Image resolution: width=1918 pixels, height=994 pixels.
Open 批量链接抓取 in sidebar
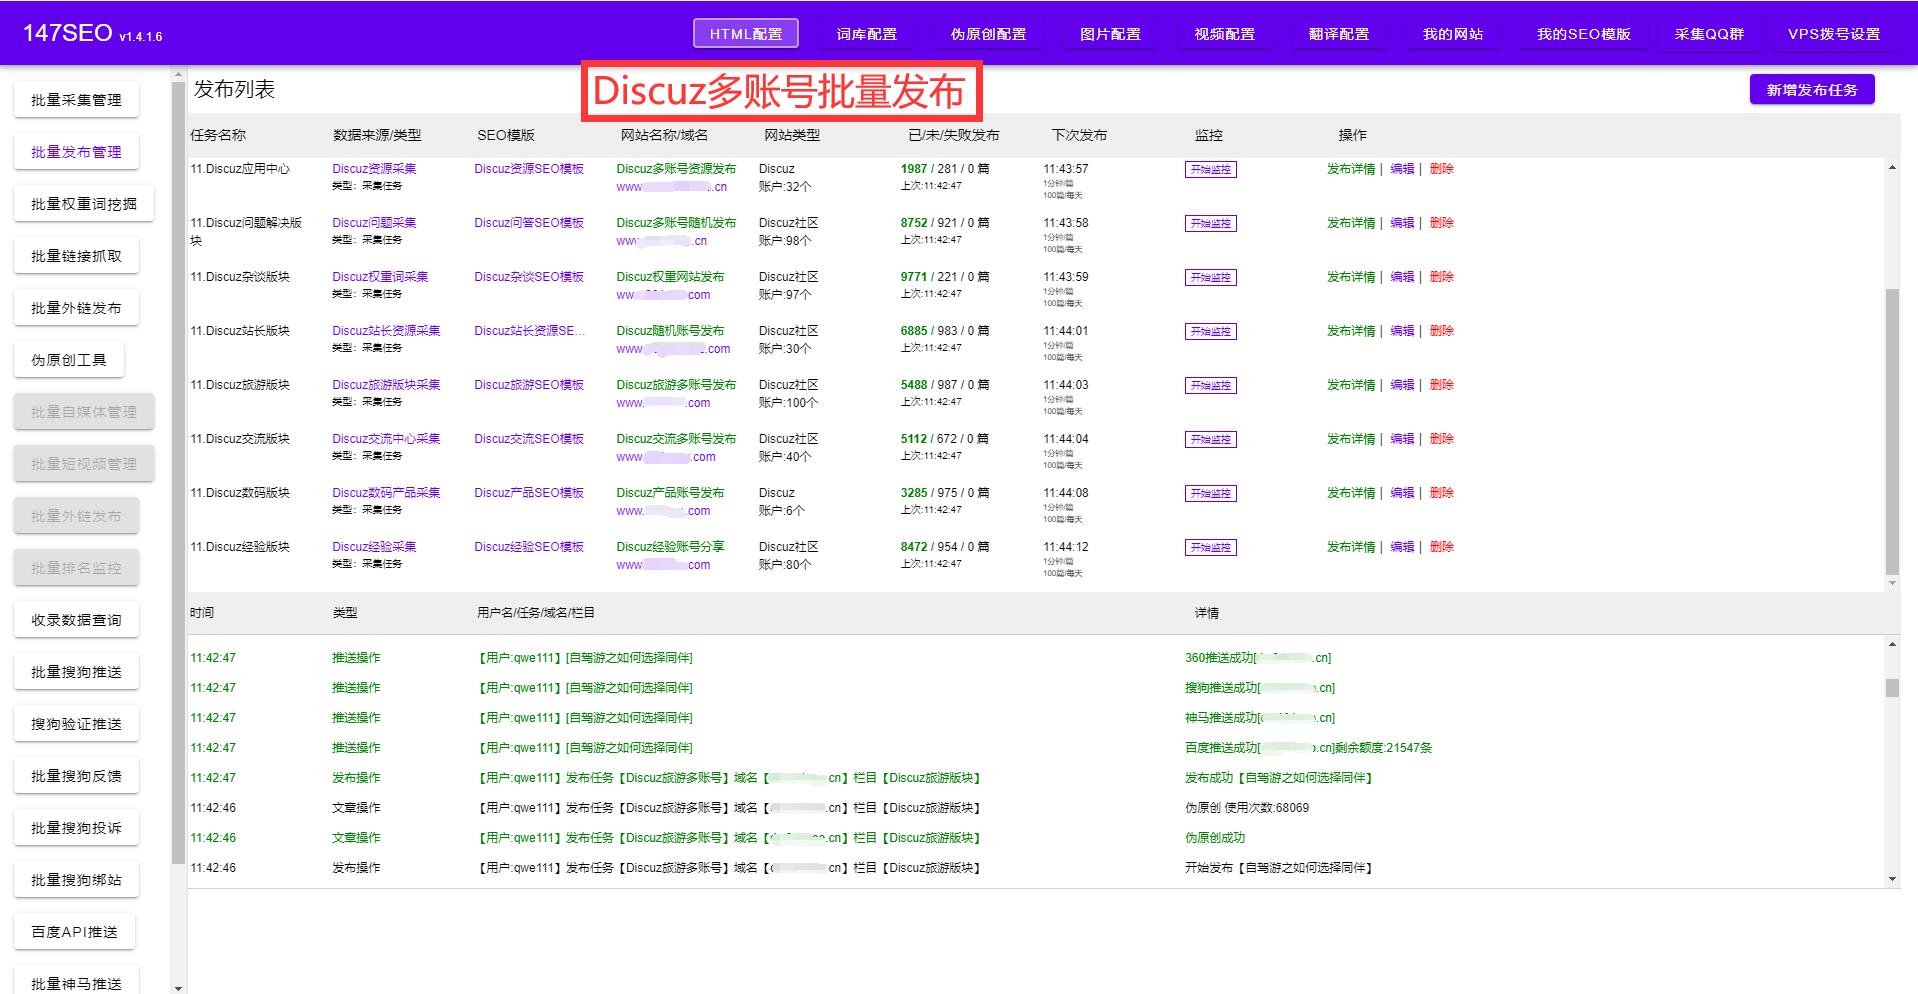point(76,256)
